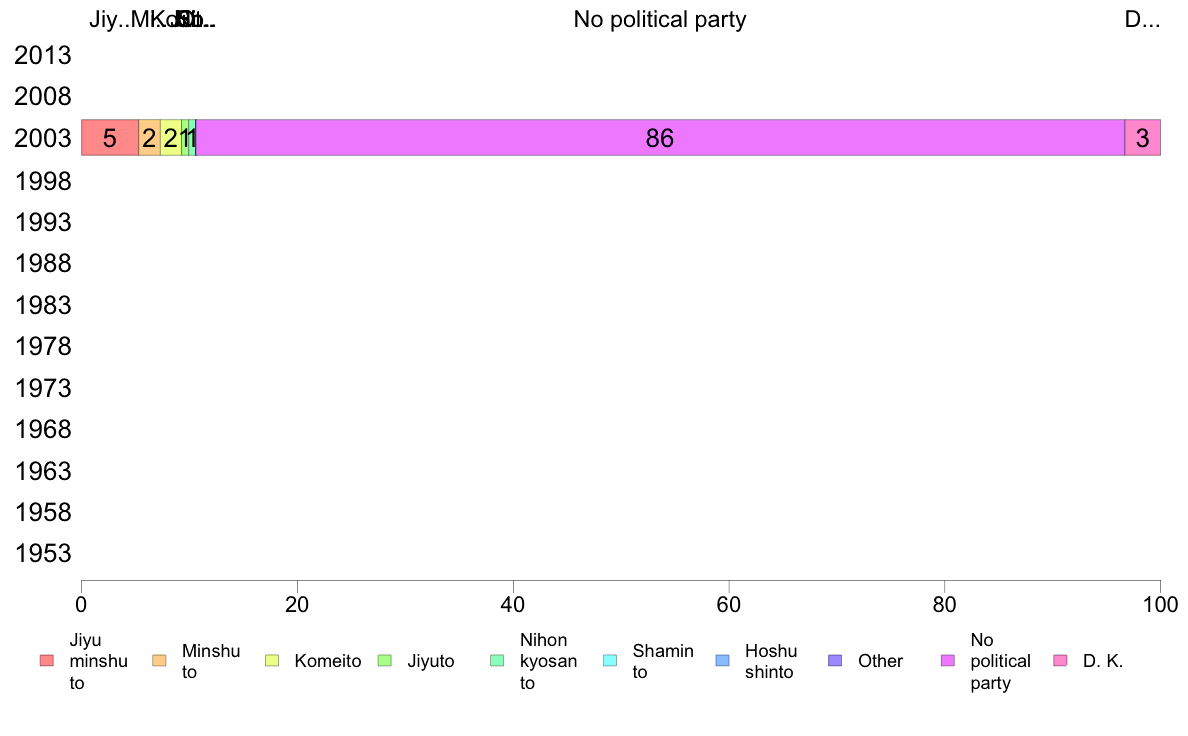Select the 2003 year label
The width and height of the screenshot is (1188, 736).
[x=43, y=139]
